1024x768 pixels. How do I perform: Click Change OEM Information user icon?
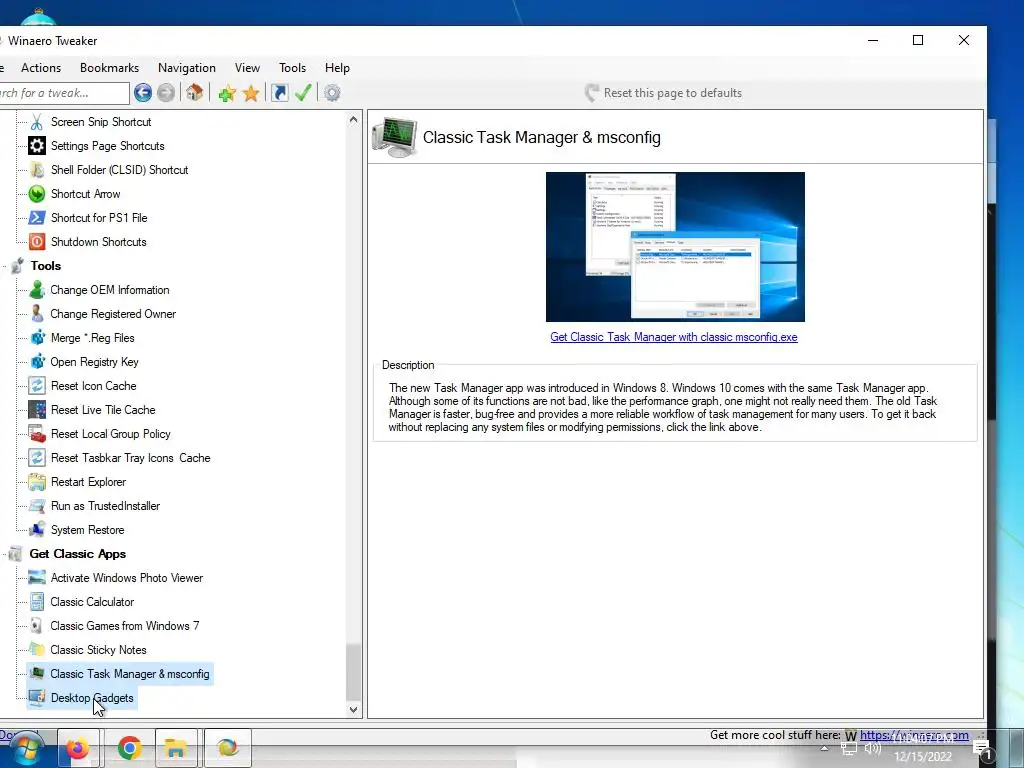click(37, 290)
